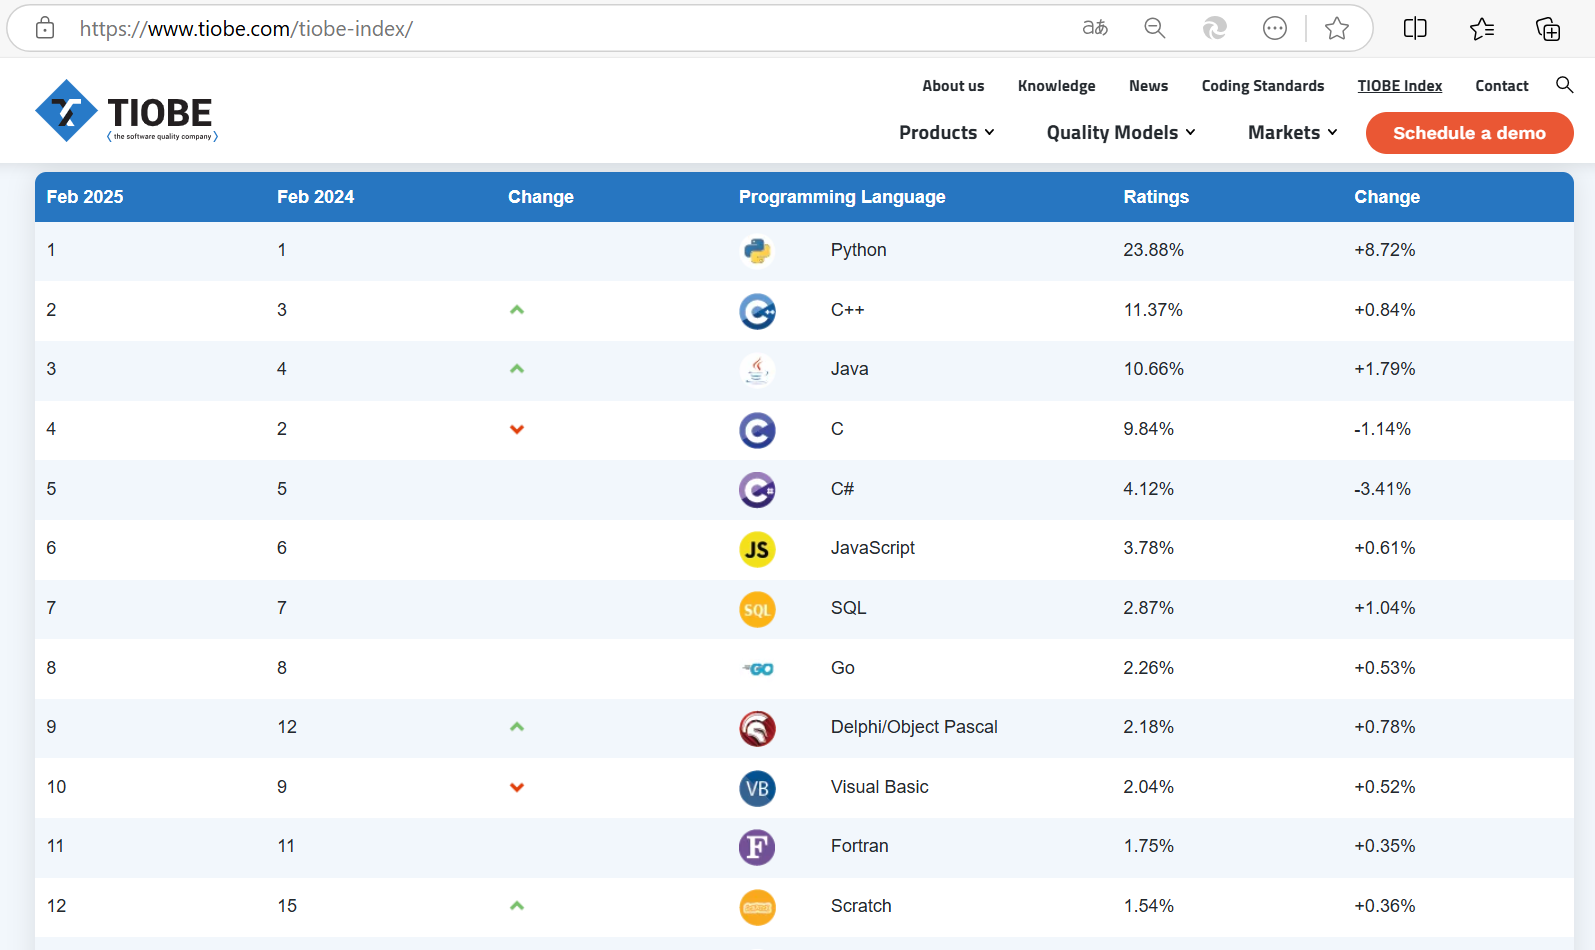The width and height of the screenshot is (1595, 950).
Task: Click the Python language name
Action: pos(858,250)
